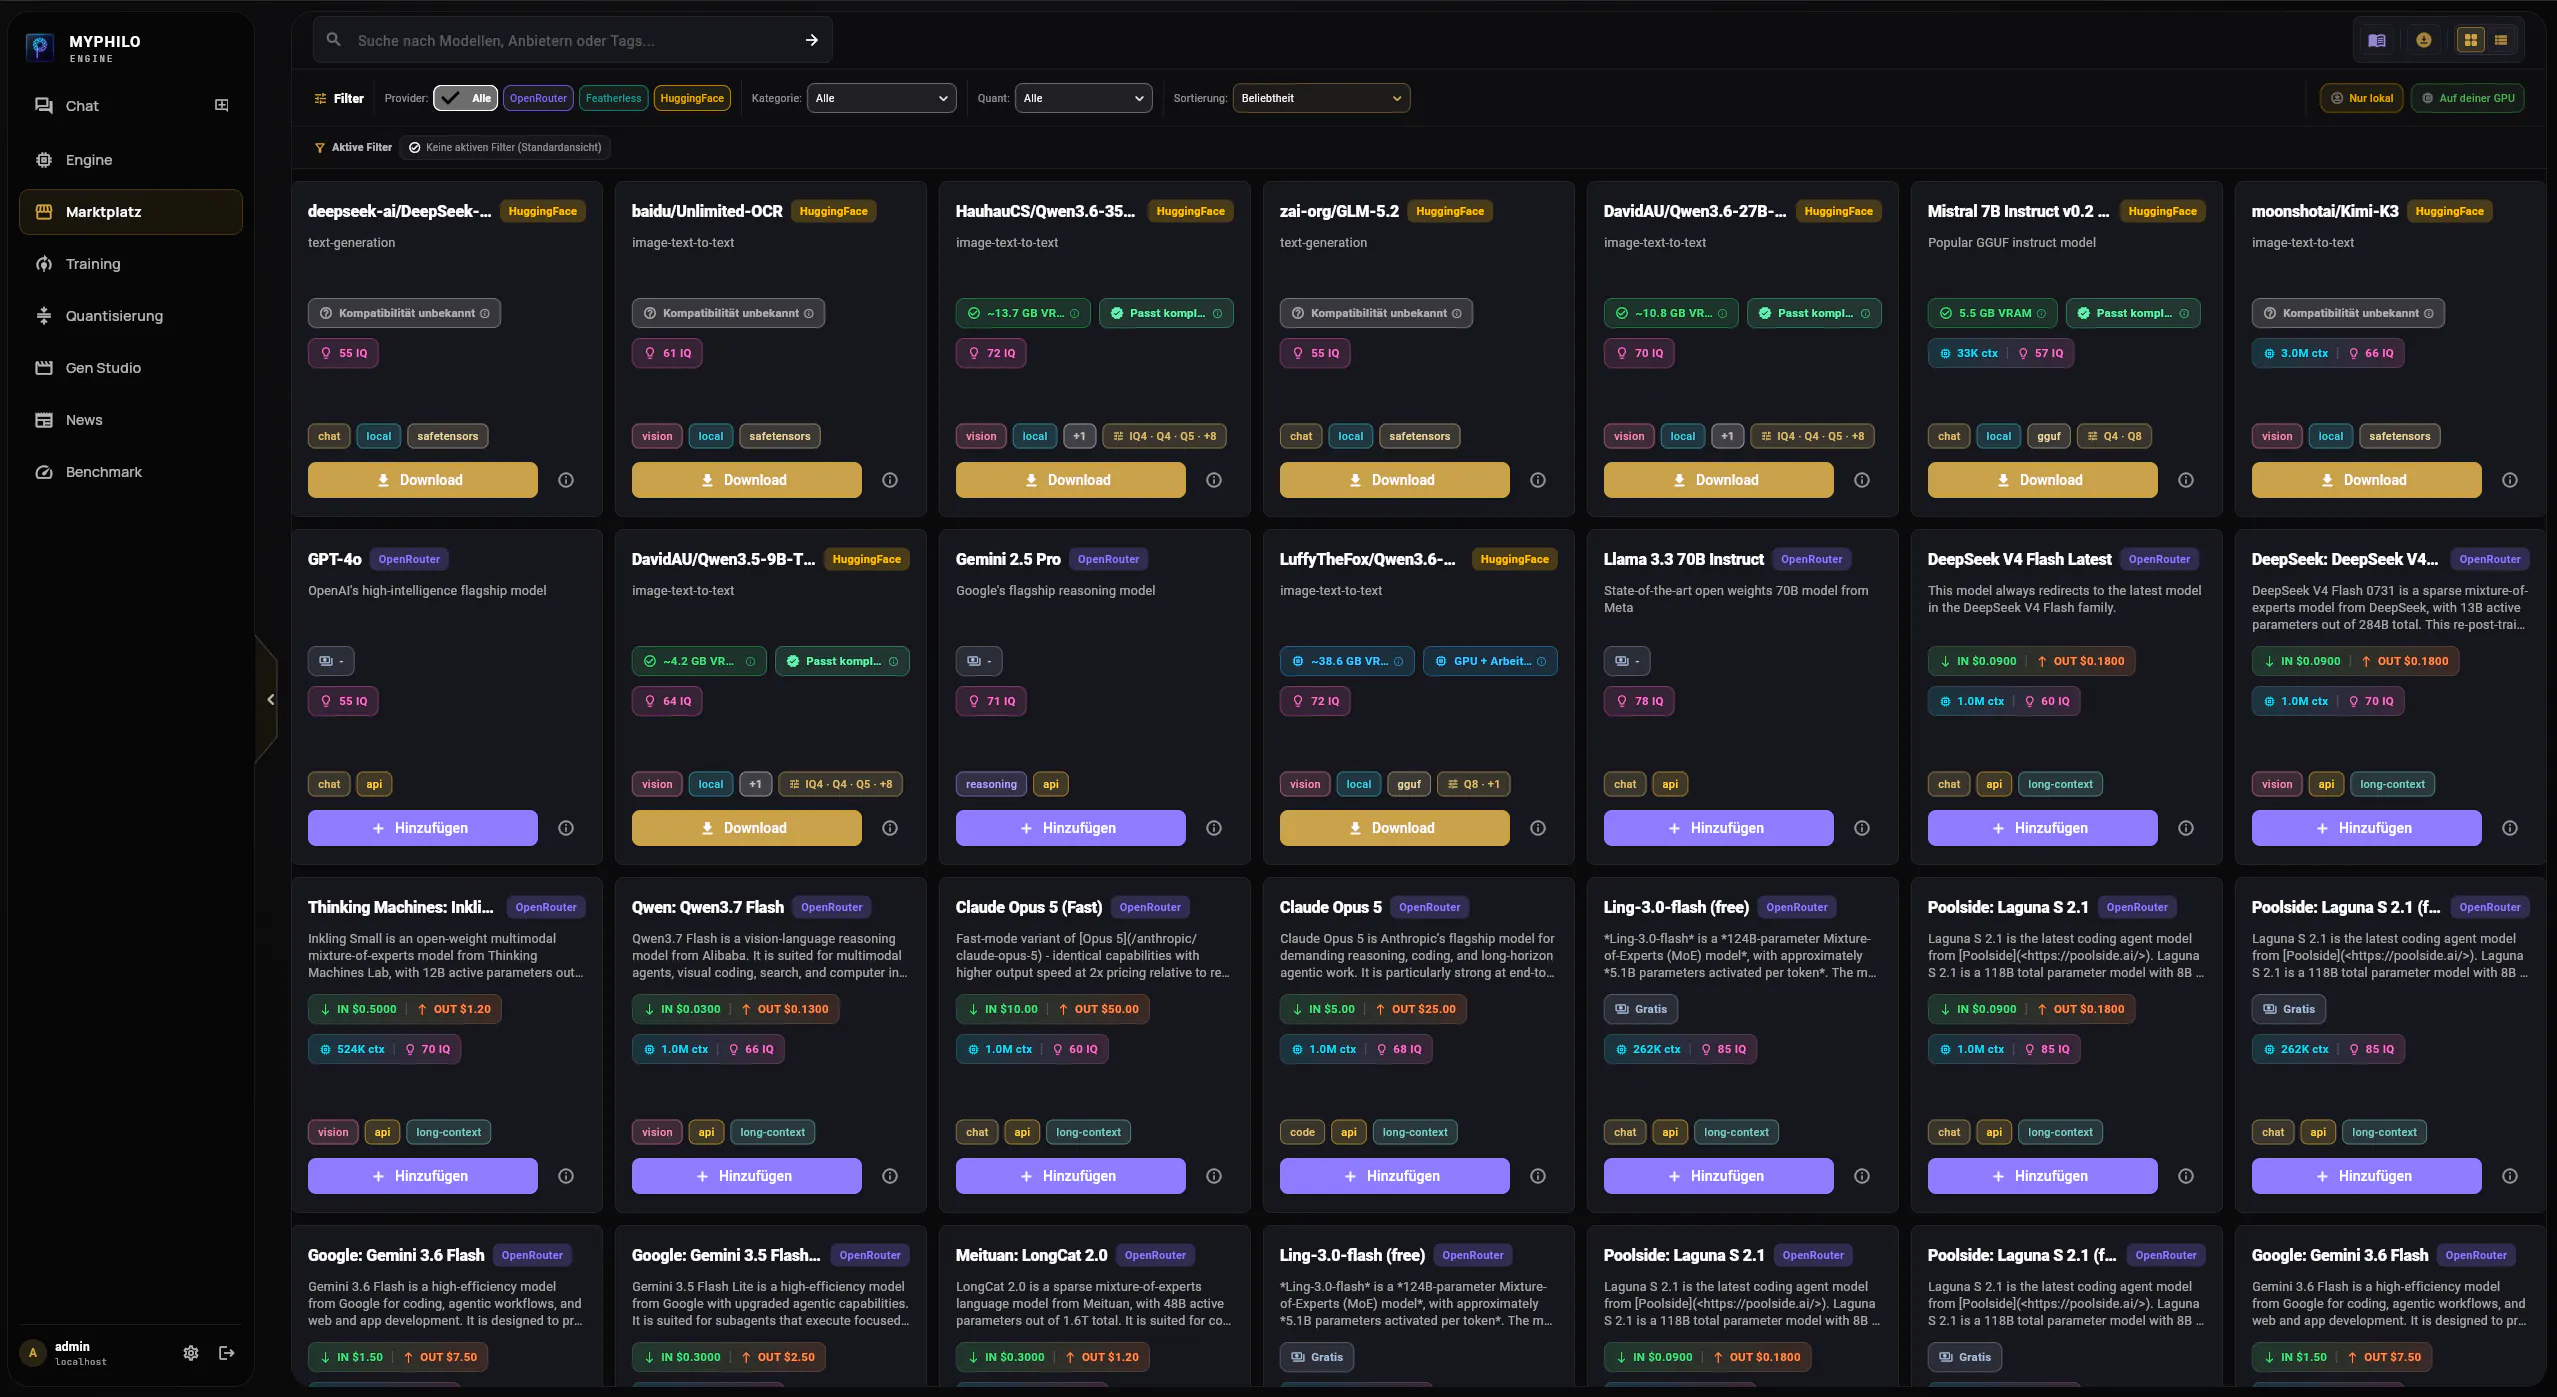This screenshot has width=2557, height=1397.
Task: Download zai-org/GLM-5.2 model
Action: pos(1394,480)
